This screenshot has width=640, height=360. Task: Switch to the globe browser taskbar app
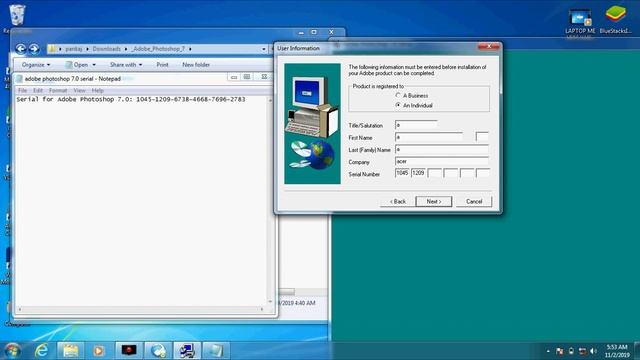(x=158, y=350)
